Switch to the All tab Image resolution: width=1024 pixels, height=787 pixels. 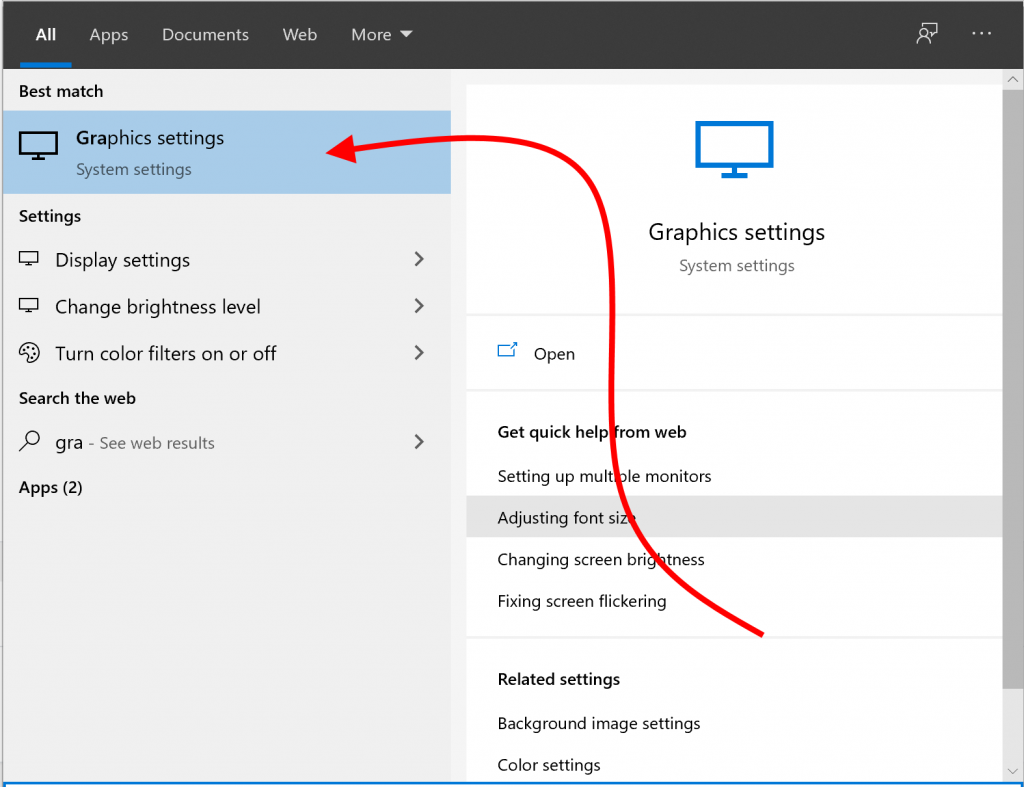pos(45,35)
